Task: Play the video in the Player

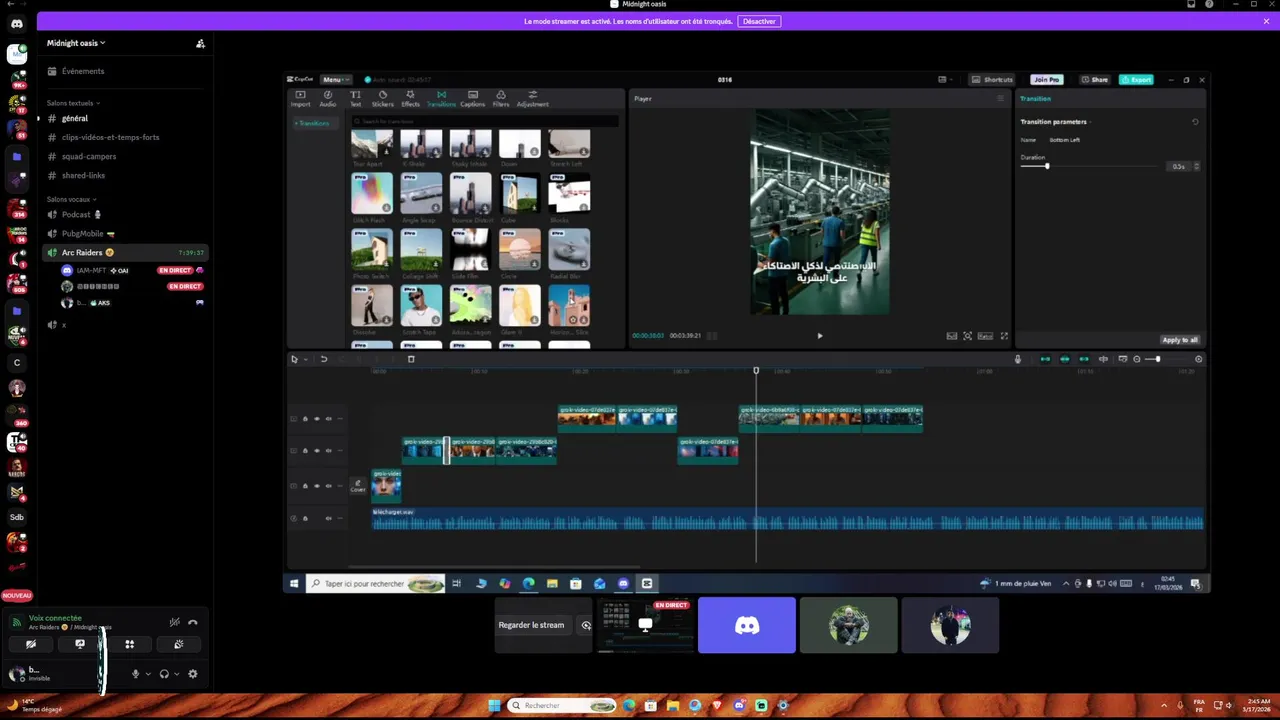Action: click(x=820, y=336)
